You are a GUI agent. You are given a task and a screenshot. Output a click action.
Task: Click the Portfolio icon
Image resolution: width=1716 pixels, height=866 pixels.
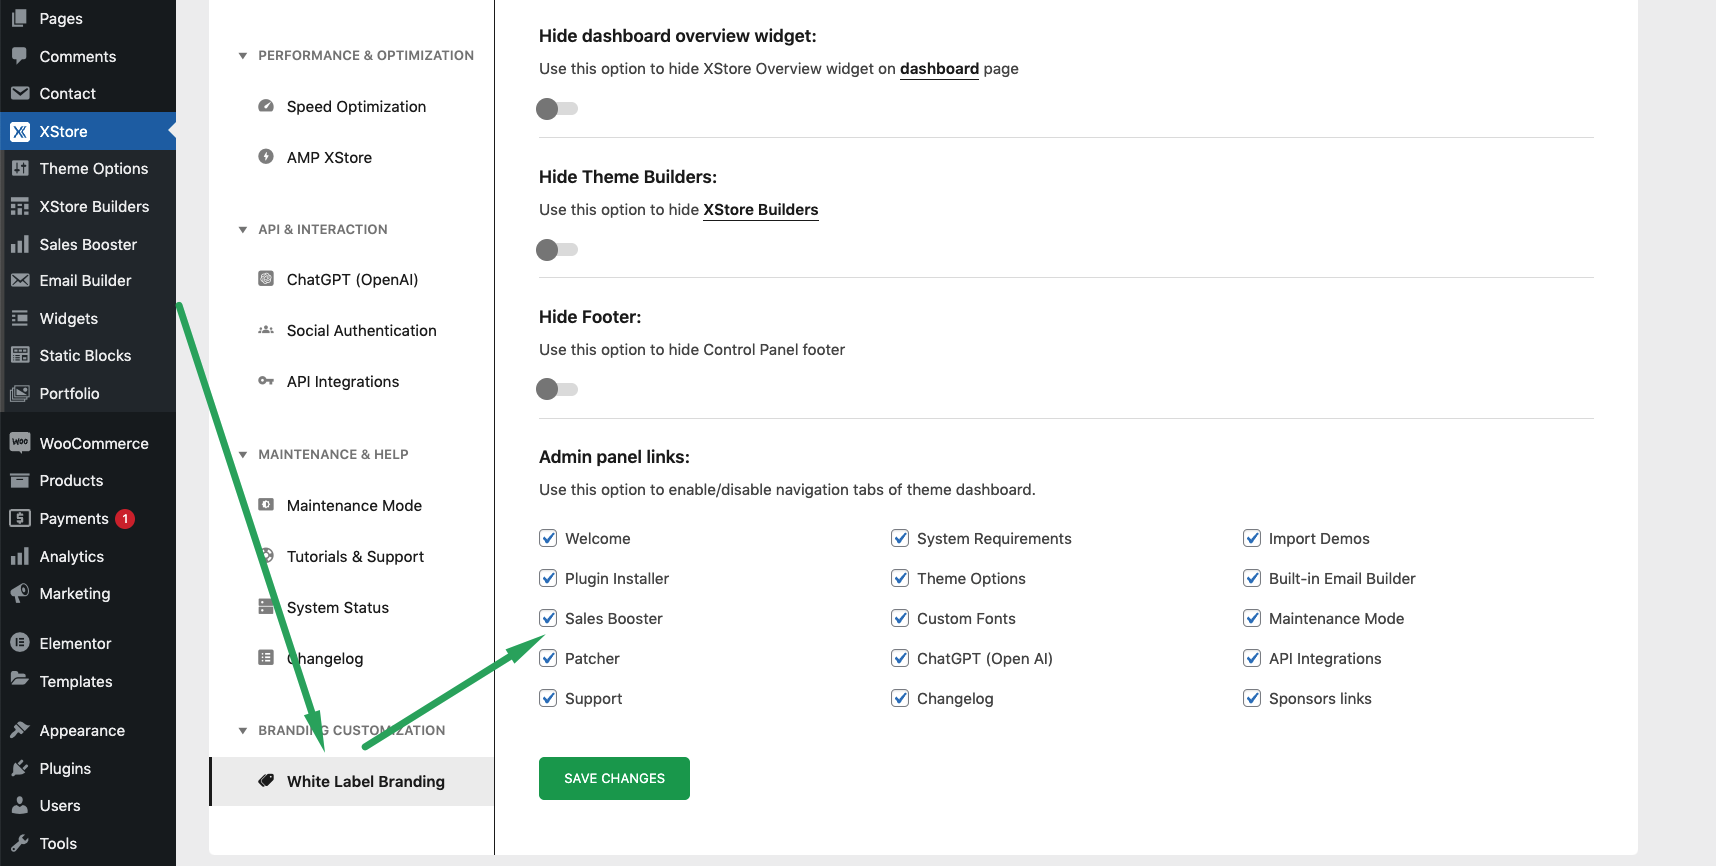(20, 393)
